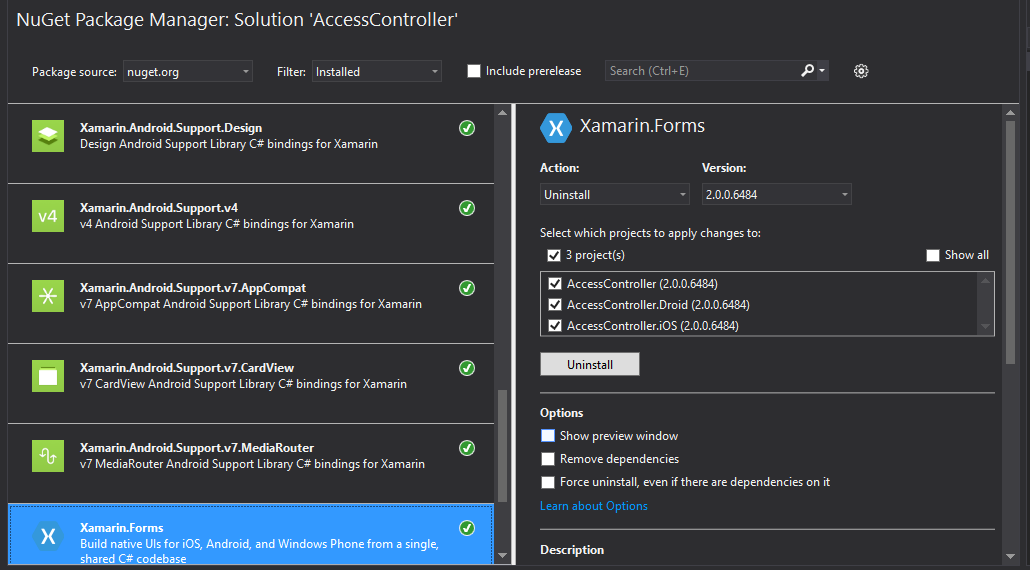Screen dimensions: 1030x570
Task: Open the Action Uninstall dropdown
Action: (x=614, y=194)
